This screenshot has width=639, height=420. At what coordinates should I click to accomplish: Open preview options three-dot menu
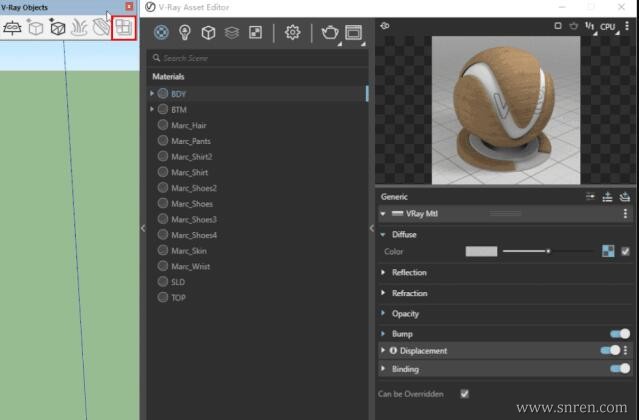[x=627, y=26]
